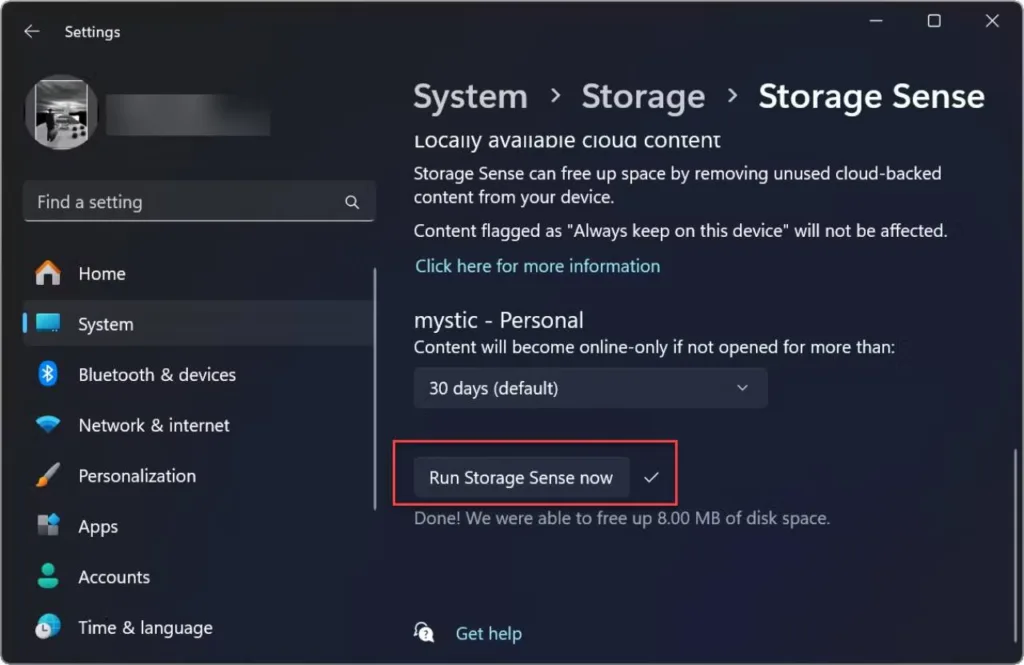Open the Get help link
The image size is (1024, 665).
[x=488, y=633]
